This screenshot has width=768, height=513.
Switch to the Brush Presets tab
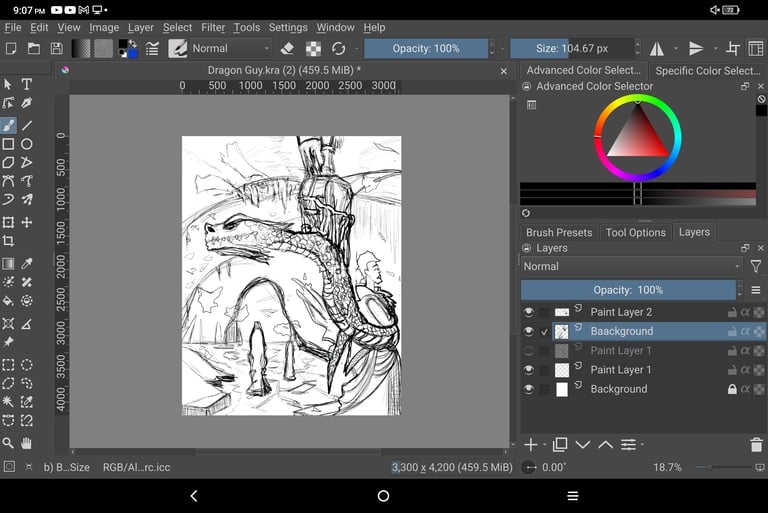pos(559,232)
